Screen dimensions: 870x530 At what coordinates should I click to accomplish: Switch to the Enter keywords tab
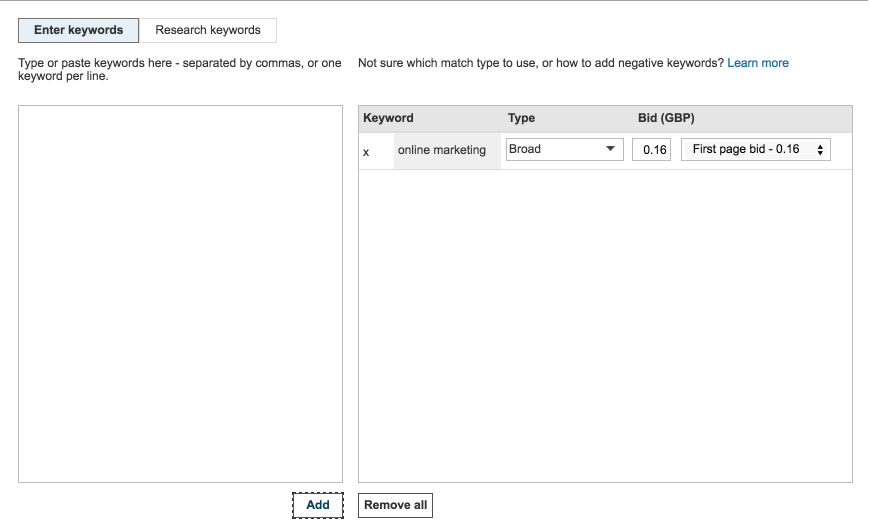[x=79, y=30]
